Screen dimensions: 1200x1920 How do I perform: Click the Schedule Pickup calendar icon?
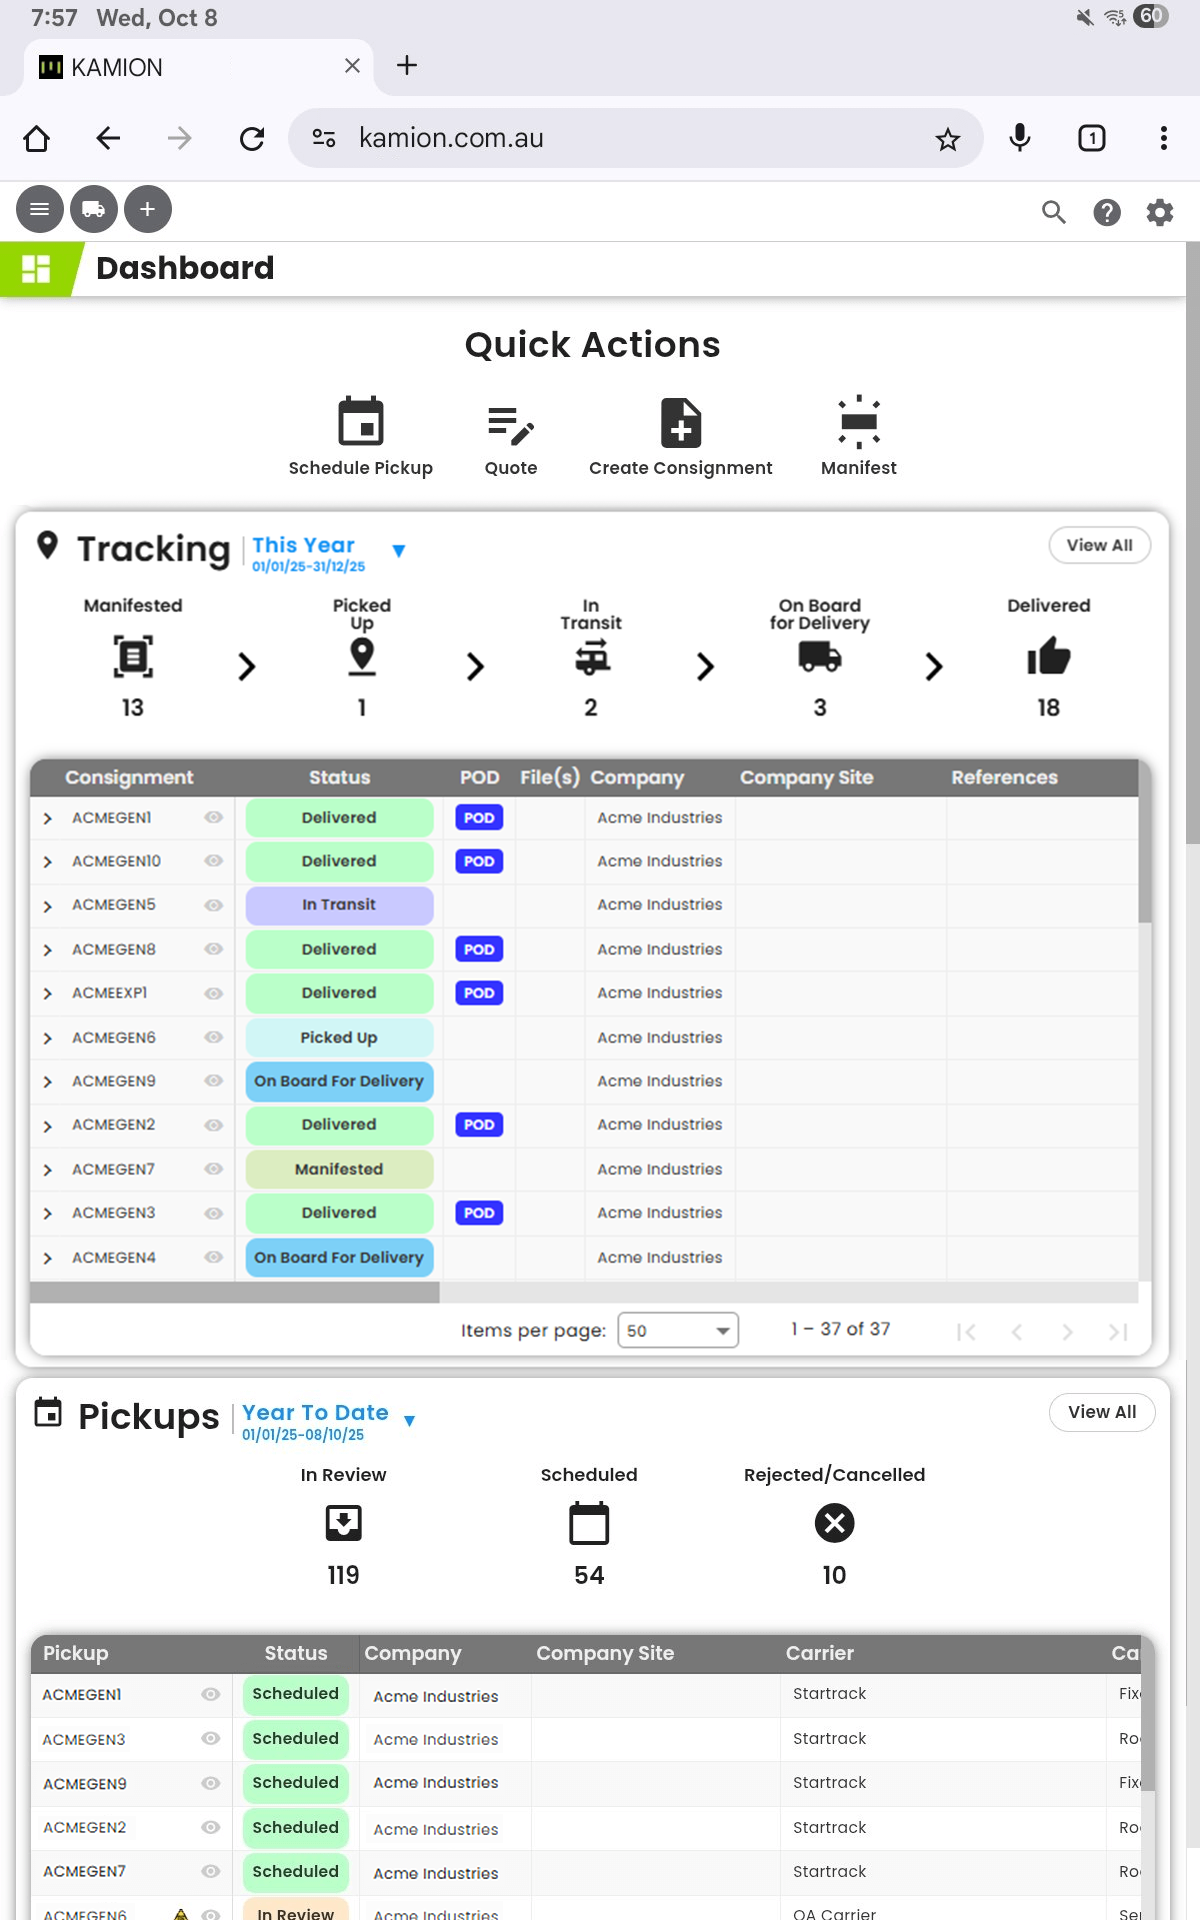coord(360,422)
